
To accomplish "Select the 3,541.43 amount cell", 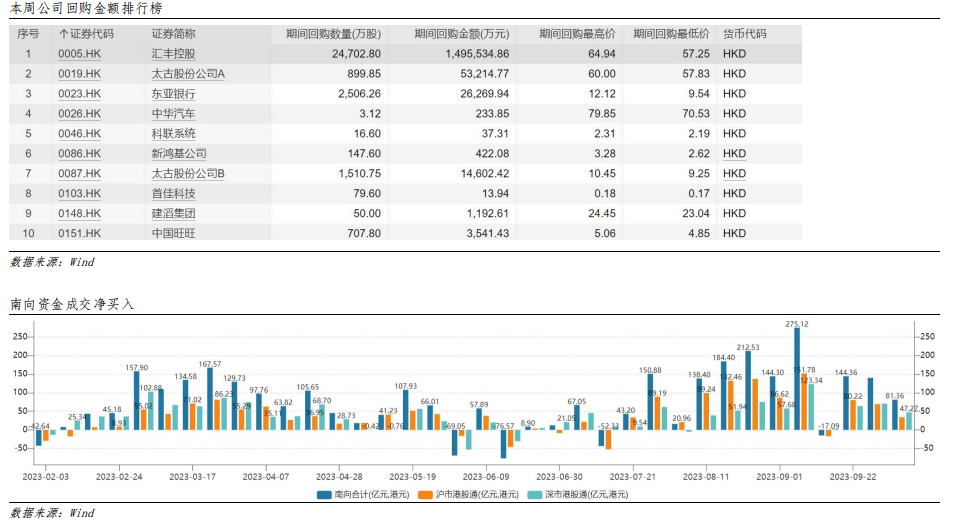I will [x=488, y=233].
